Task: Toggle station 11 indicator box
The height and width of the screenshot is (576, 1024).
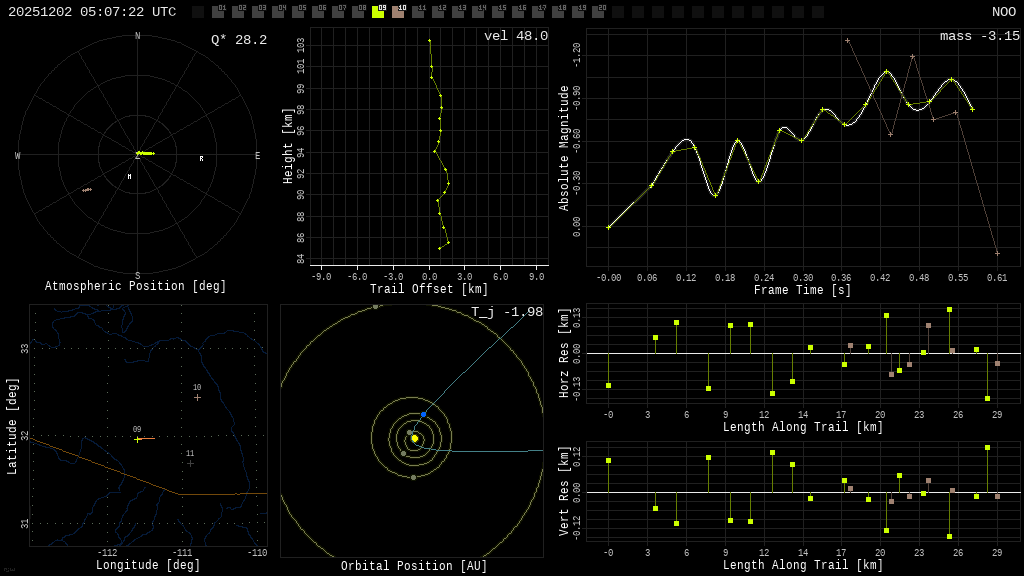Action: pyautogui.click(x=418, y=12)
